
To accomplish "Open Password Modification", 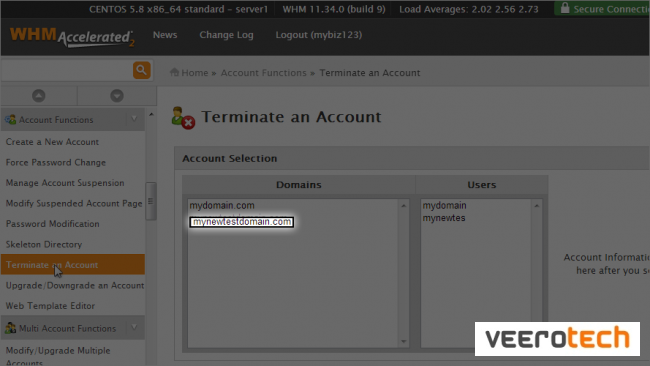I will tap(52, 224).
